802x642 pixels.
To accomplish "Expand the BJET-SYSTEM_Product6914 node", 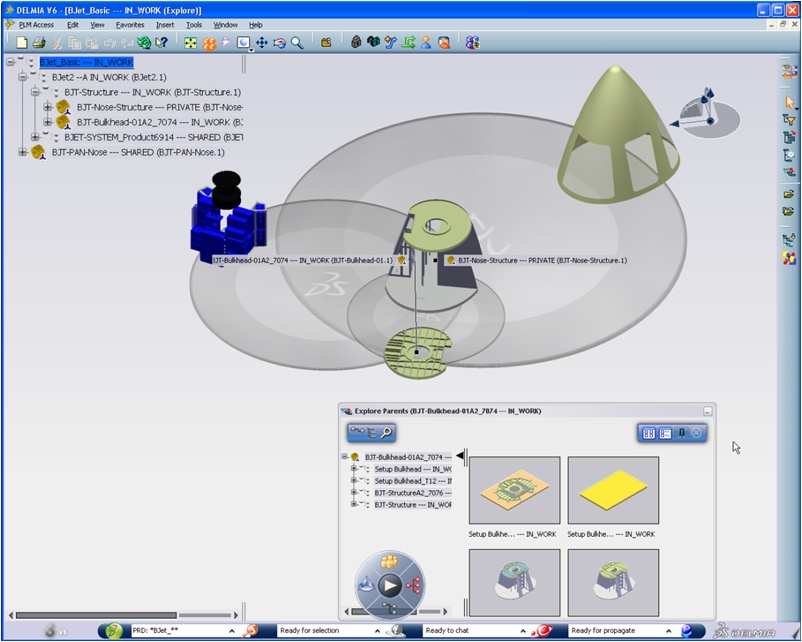I will point(35,137).
